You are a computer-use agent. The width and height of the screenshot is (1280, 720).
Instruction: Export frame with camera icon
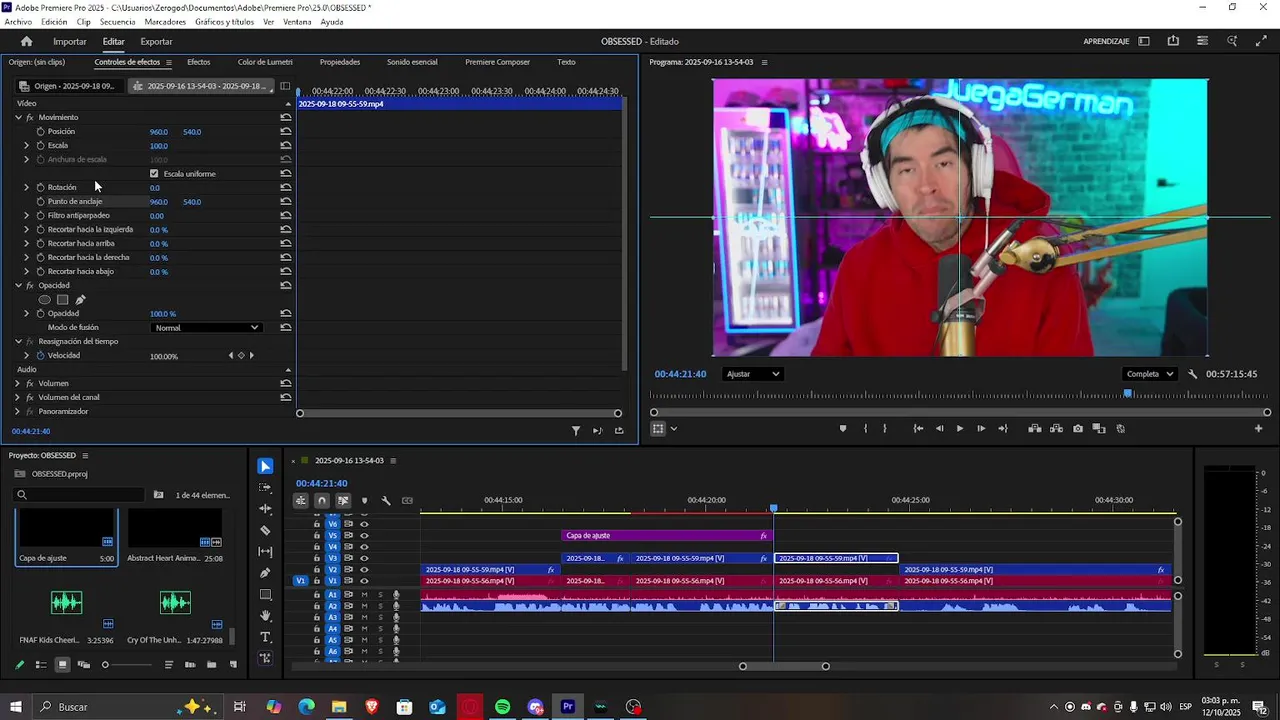(1077, 428)
